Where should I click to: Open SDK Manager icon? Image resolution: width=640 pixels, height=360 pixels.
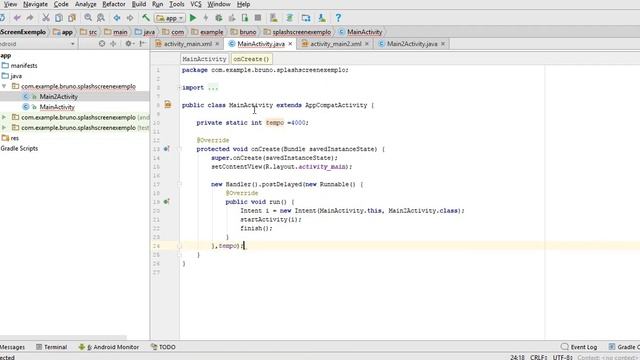tap(322, 18)
